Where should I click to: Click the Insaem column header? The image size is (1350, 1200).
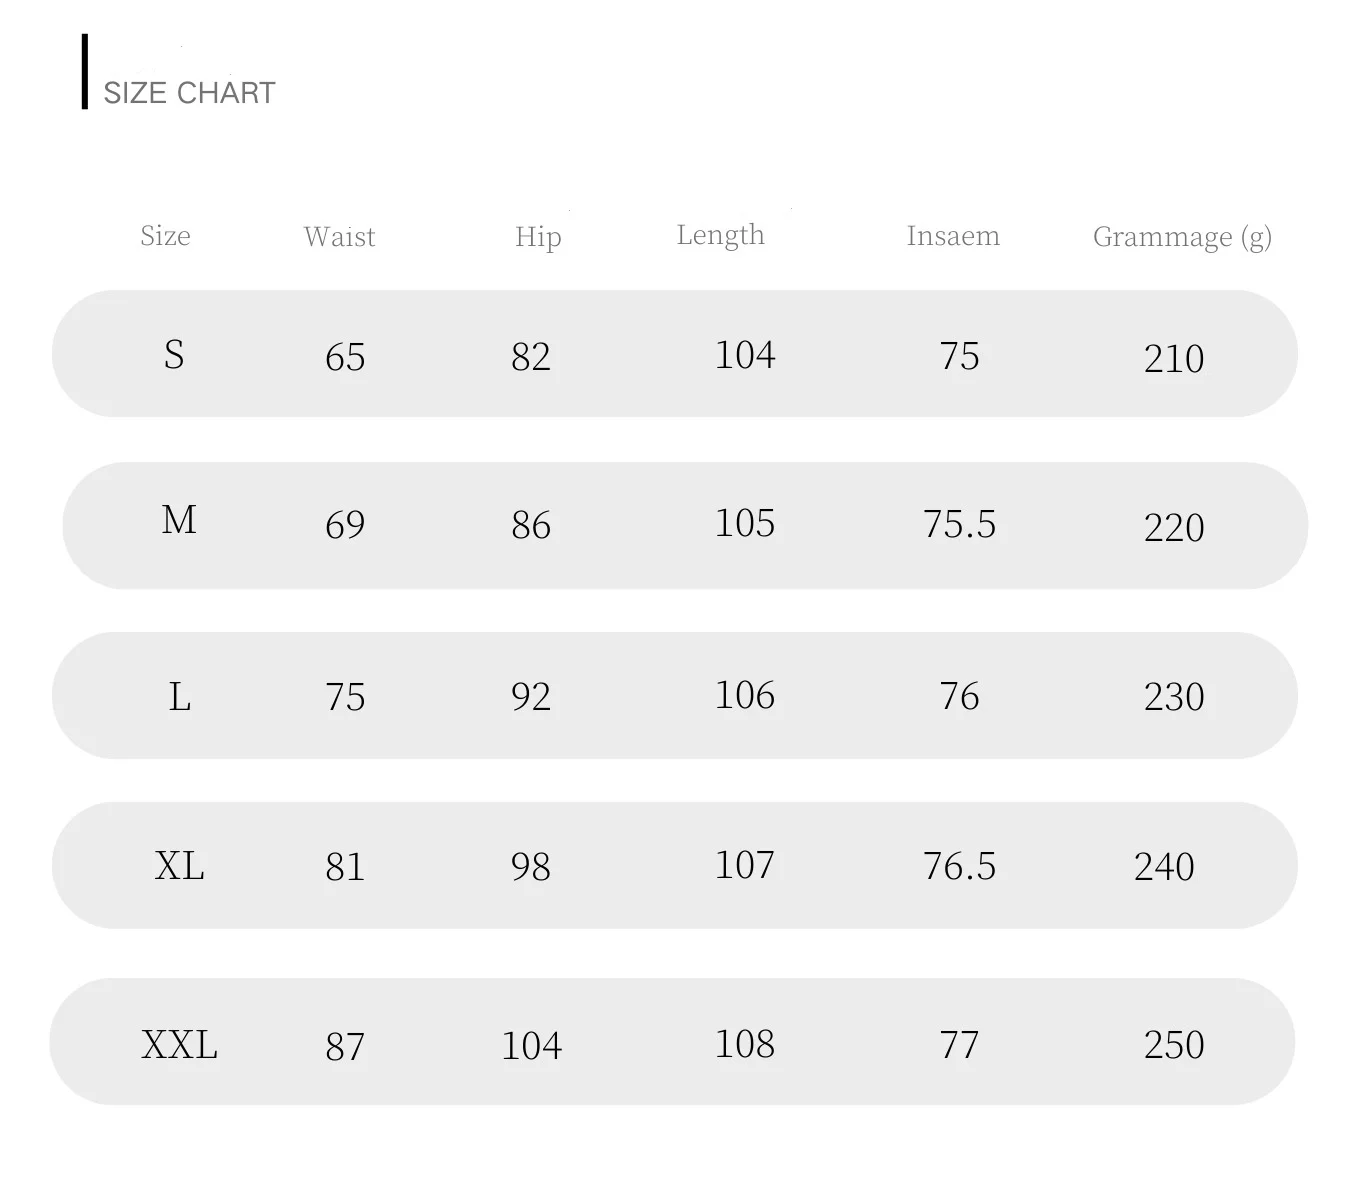(953, 236)
